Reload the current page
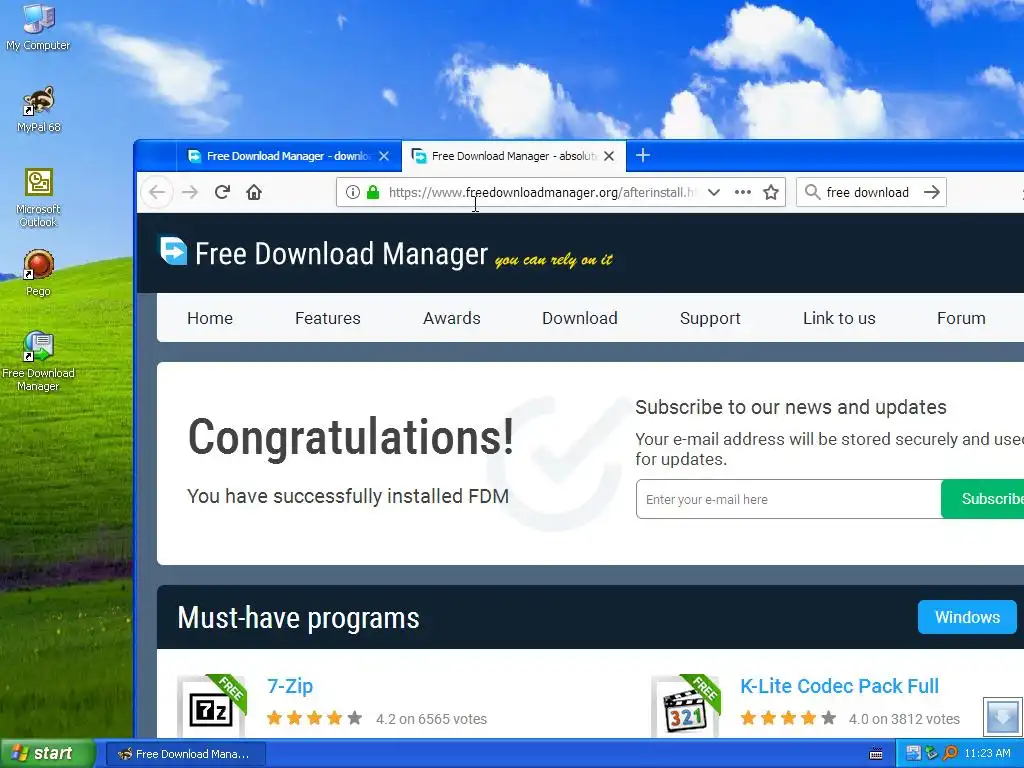 click(222, 192)
